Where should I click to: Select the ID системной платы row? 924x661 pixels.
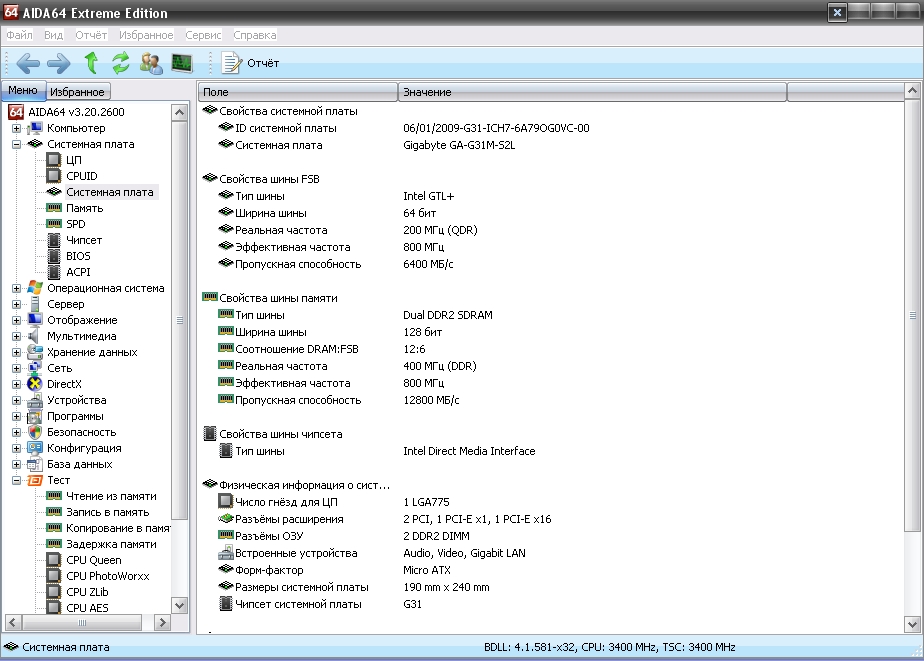pyautogui.click(x=404, y=128)
